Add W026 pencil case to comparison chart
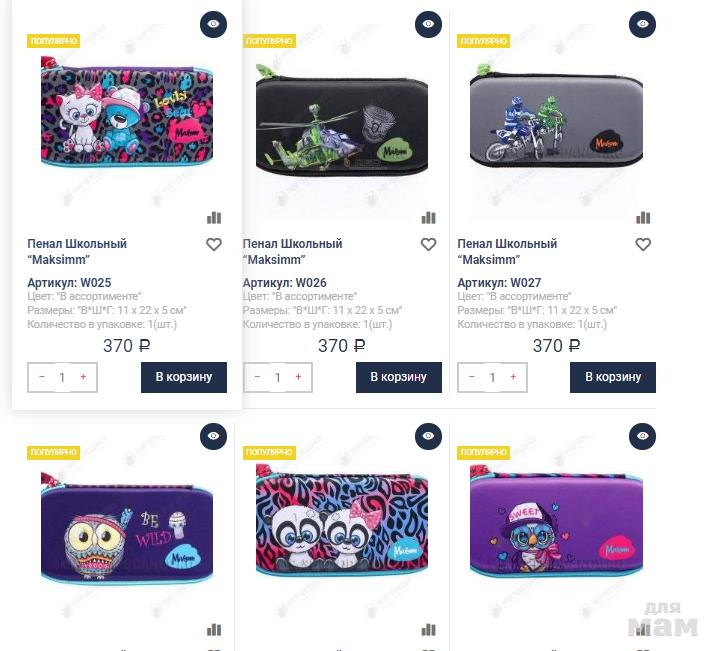The image size is (713, 651). coord(428,218)
